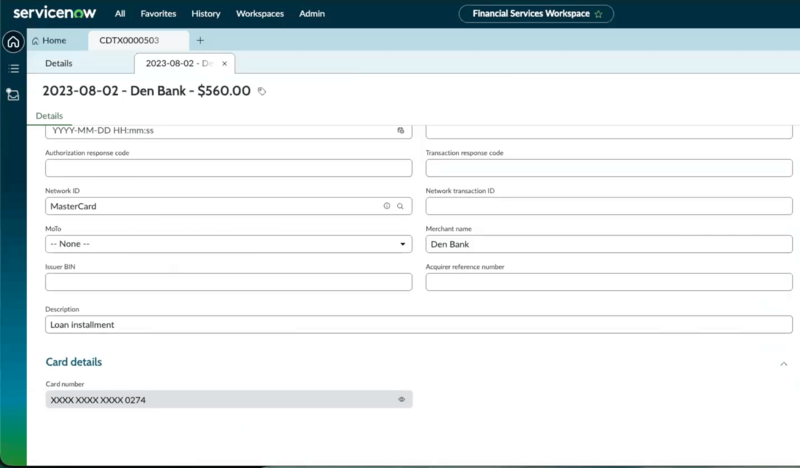Click the Merchant name field
Viewport: 800px width, 468px height.
click(609, 244)
